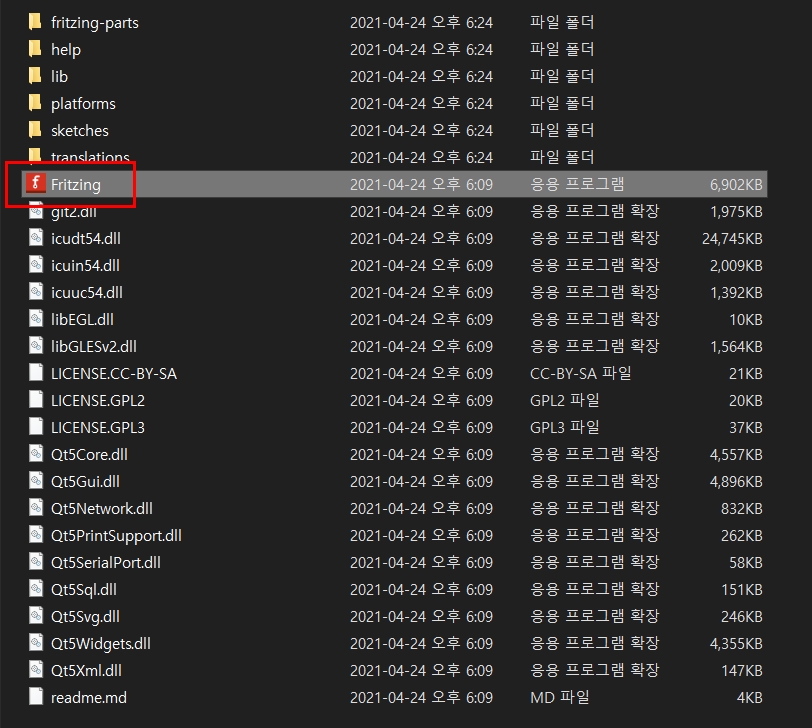Select the Qt5Xml.dll file name
This screenshot has height=728, width=812.
click(x=86, y=671)
